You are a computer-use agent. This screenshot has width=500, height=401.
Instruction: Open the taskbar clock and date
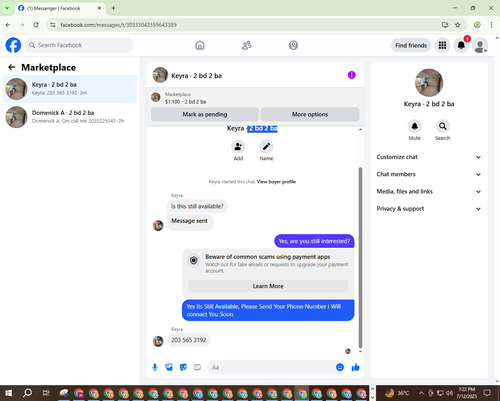tap(466, 393)
